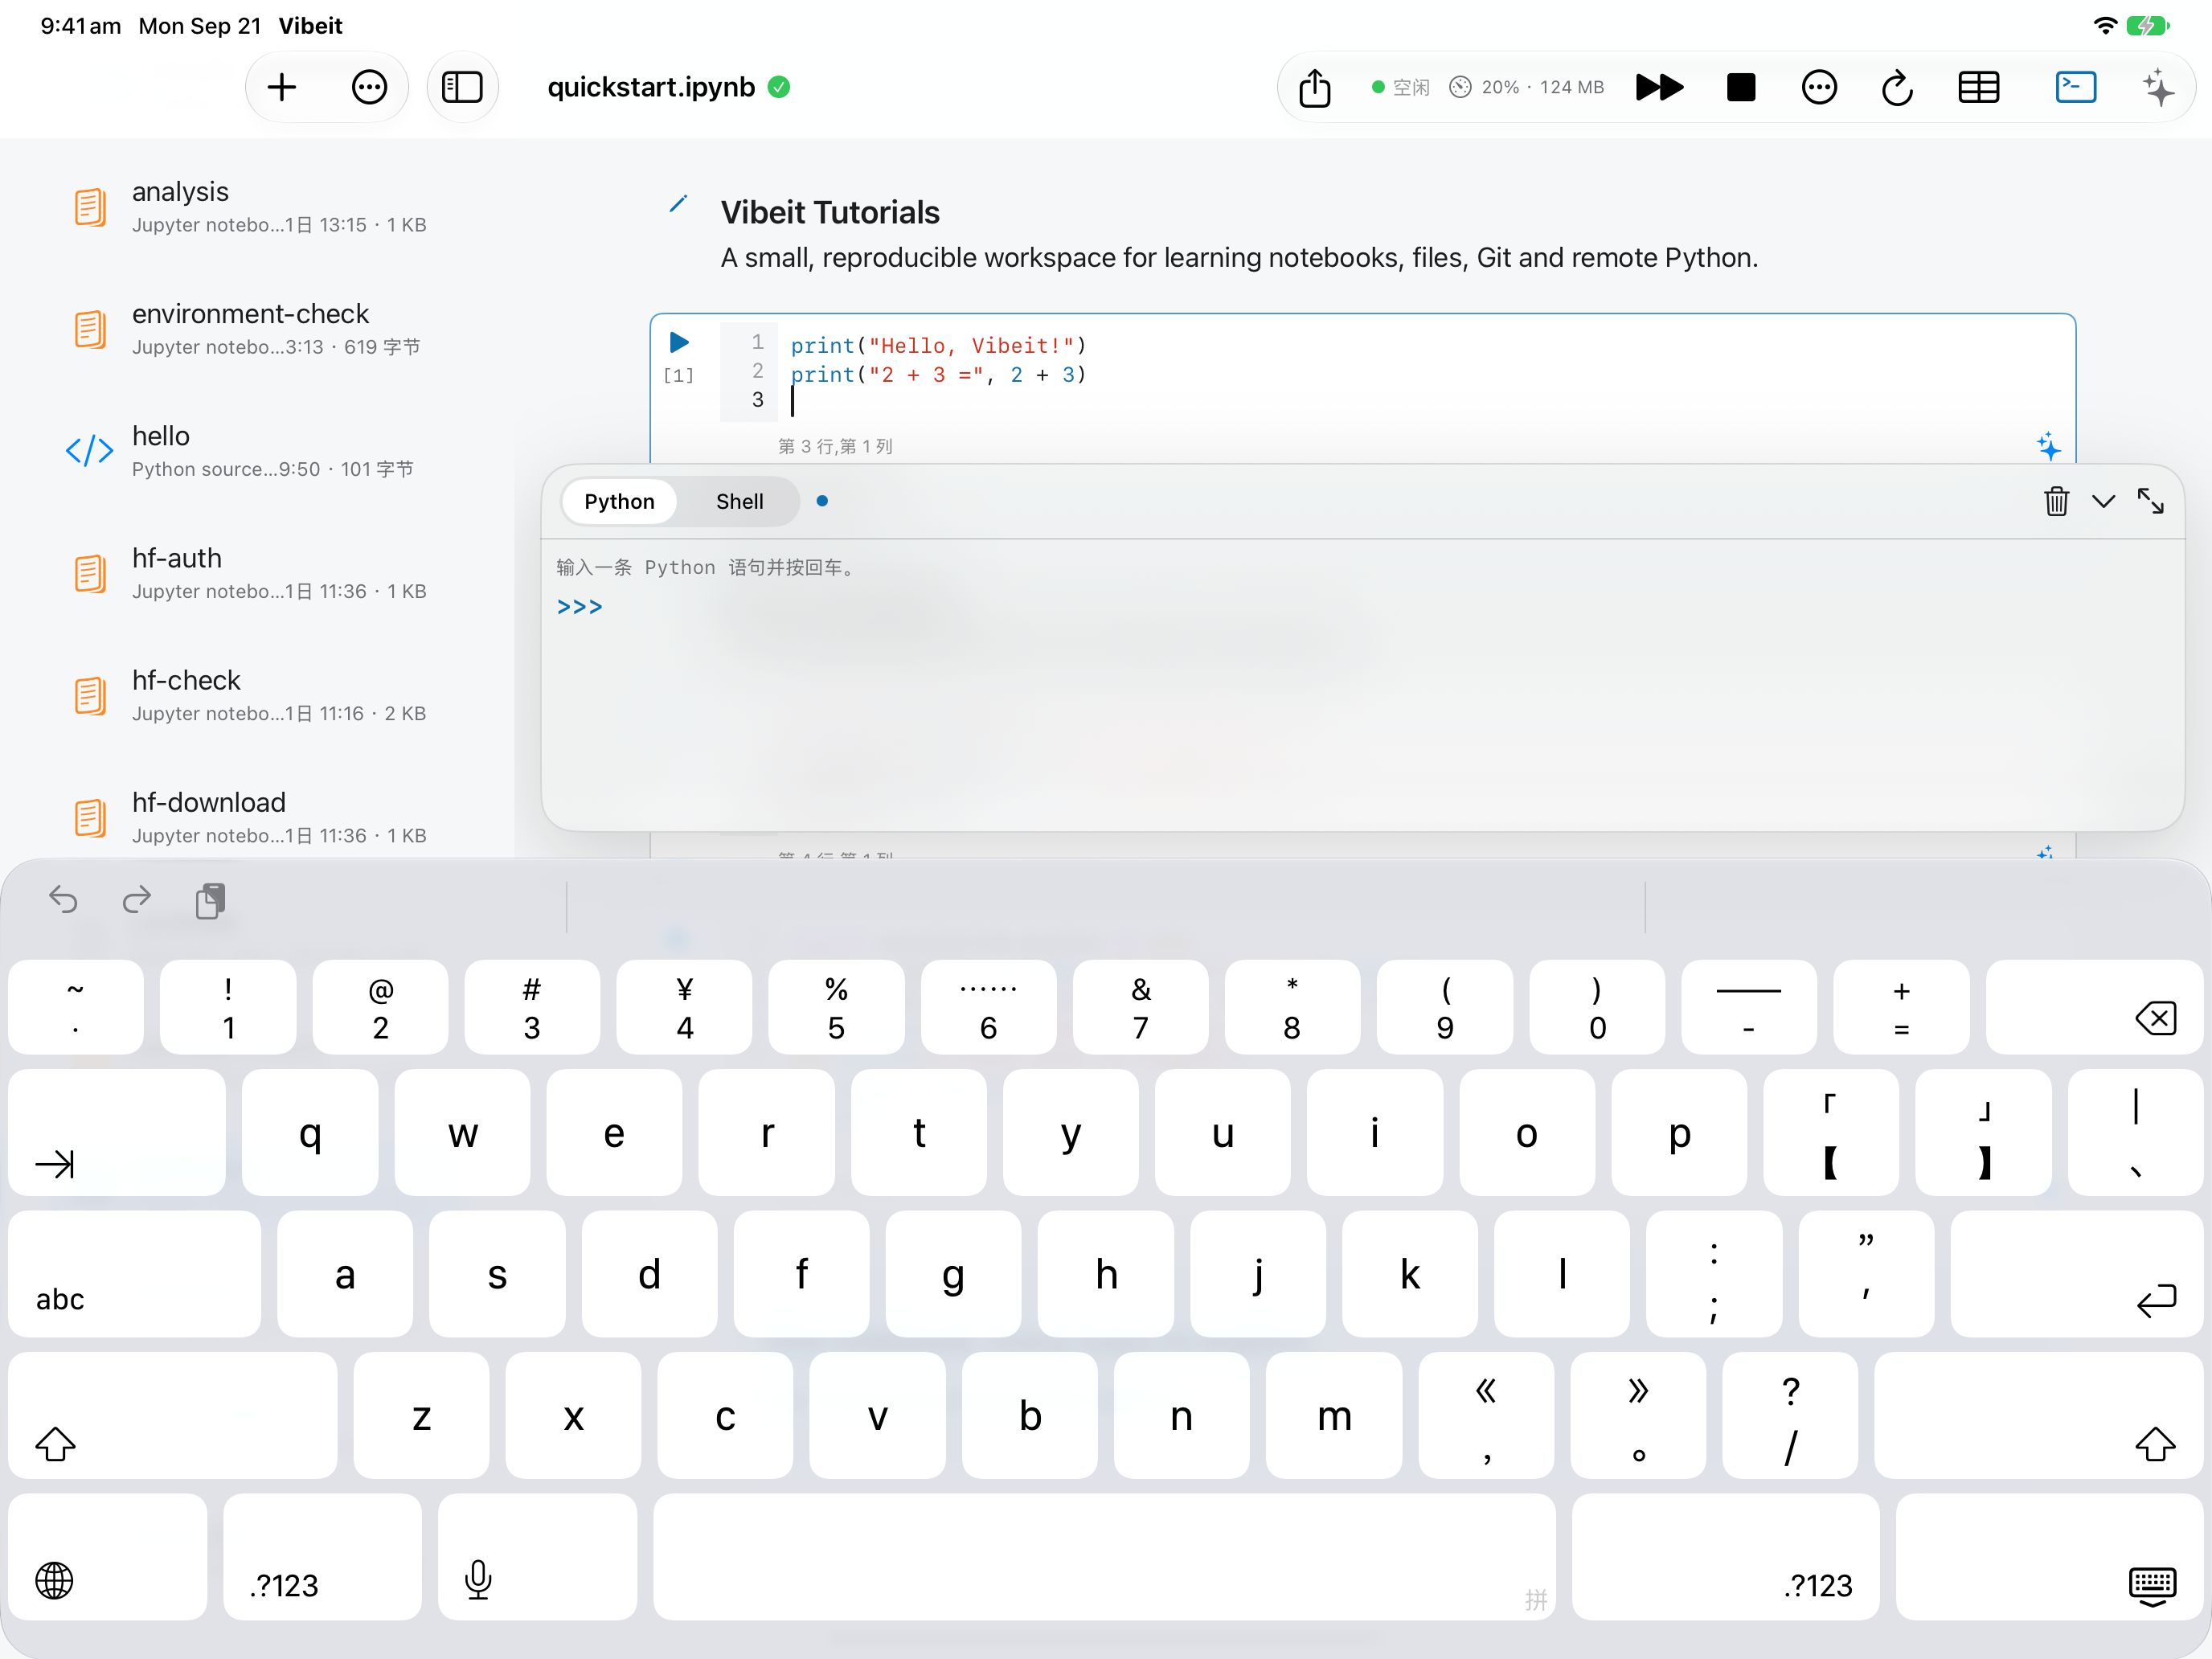
Task: Tap the keyboard paste clipboard icon
Action: pyautogui.click(x=211, y=900)
